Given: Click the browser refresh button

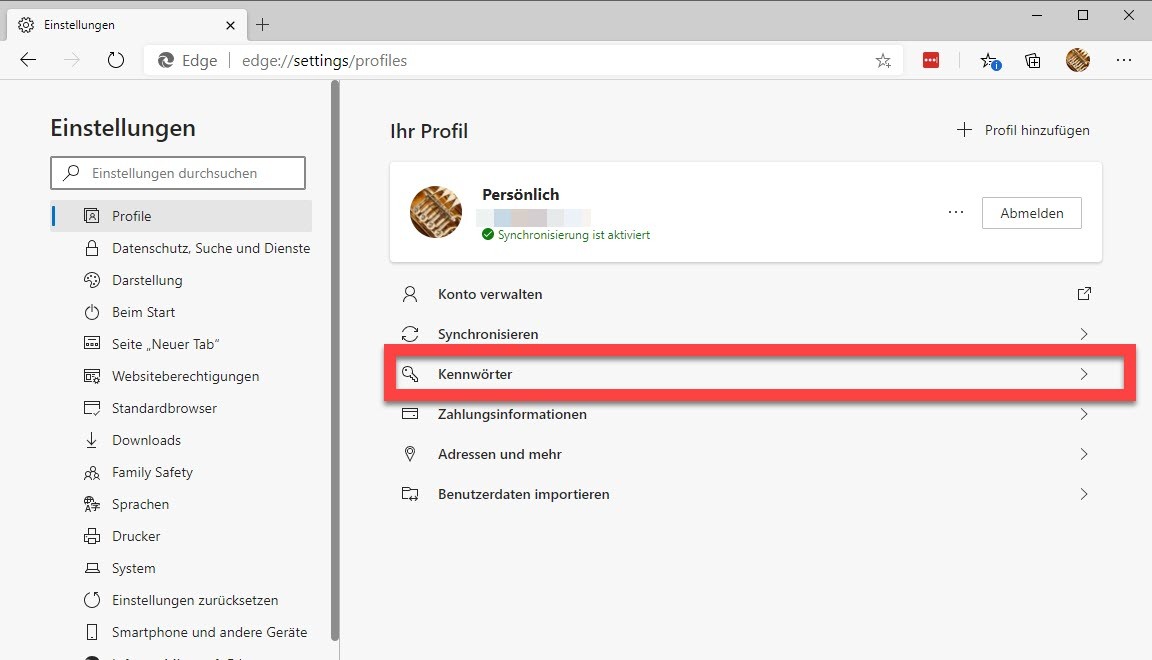Looking at the screenshot, I should (x=116, y=60).
